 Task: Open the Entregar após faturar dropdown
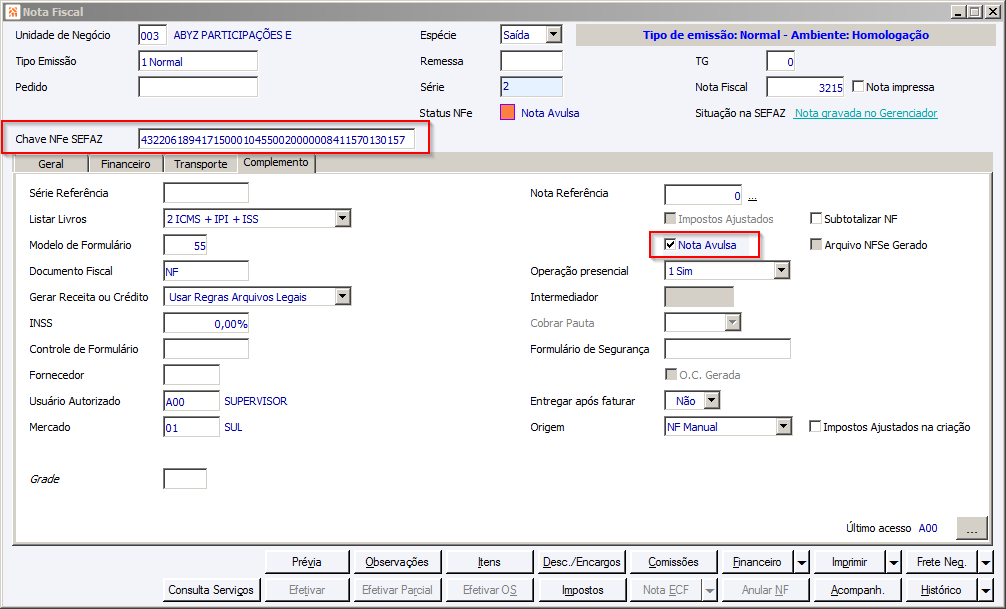[712, 401]
